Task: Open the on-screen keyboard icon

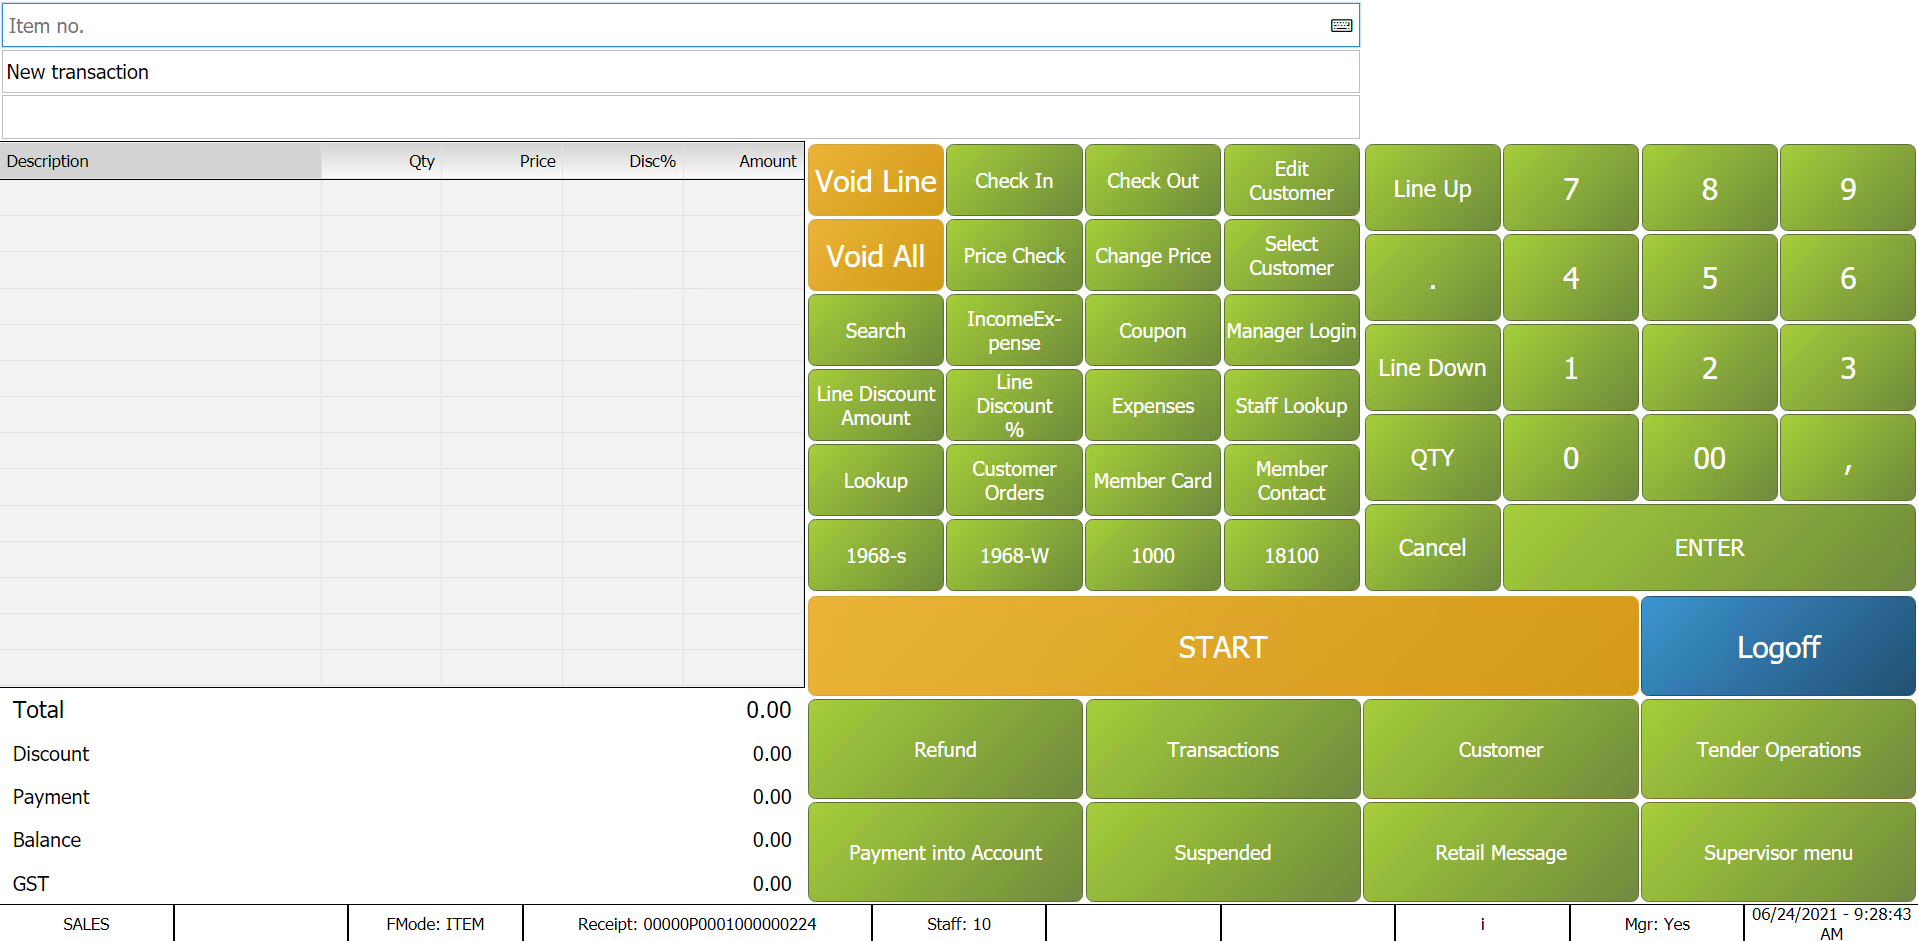Action: pyautogui.click(x=1341, y=26)
